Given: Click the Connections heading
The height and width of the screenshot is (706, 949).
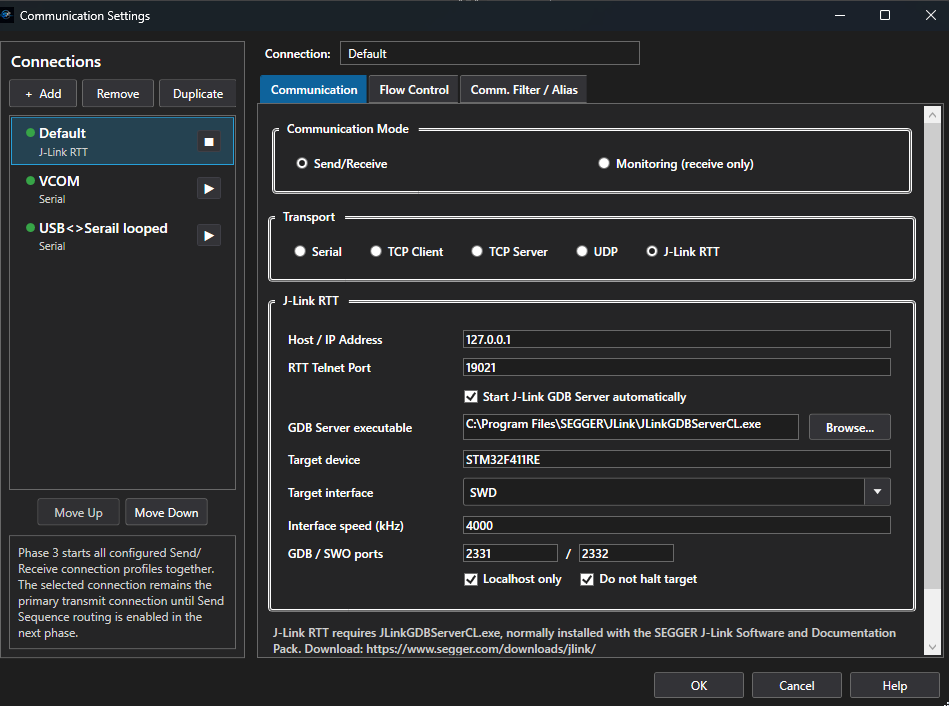Looking at the screenshot, I should 56,62.
